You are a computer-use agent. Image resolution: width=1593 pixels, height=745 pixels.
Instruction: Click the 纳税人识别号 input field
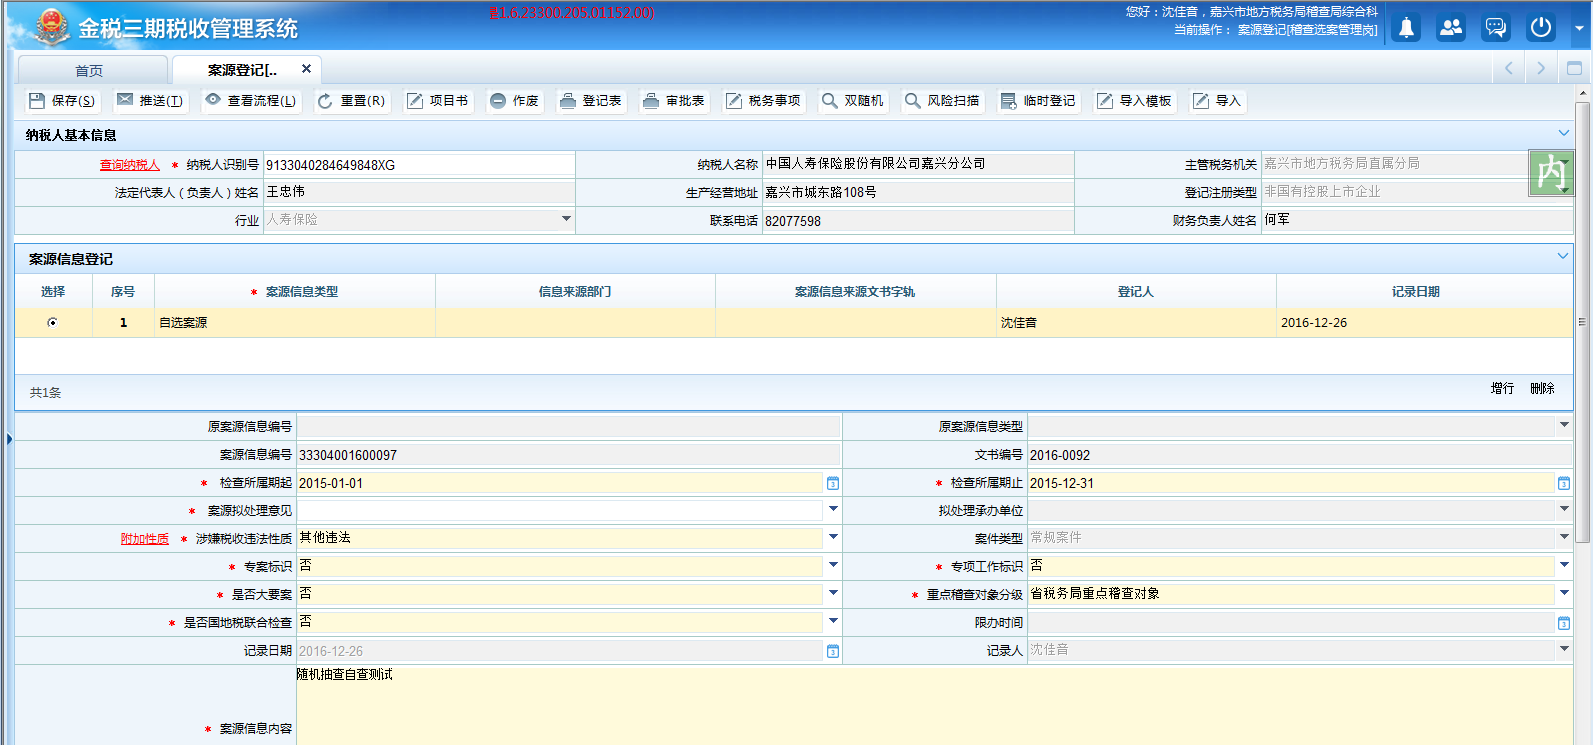click(x=419, y=165)
